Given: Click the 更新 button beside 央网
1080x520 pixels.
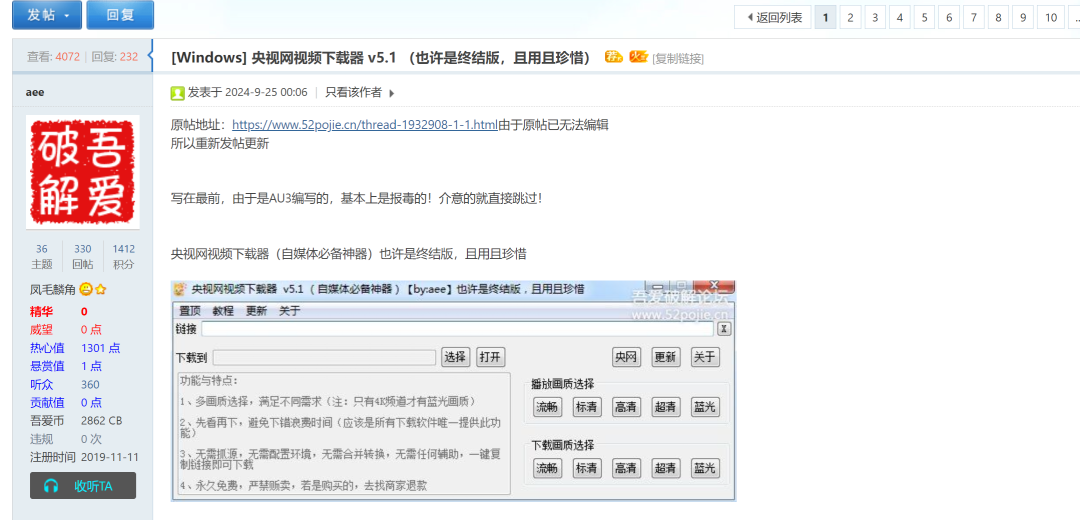Looking at the screenshot, I should click(666, 357).
